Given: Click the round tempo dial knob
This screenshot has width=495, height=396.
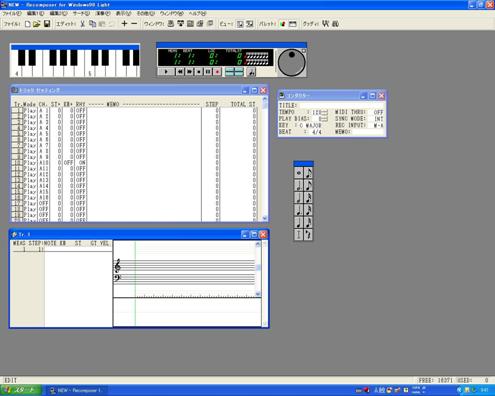Looking at the screenshot, I should coord(291,63).
